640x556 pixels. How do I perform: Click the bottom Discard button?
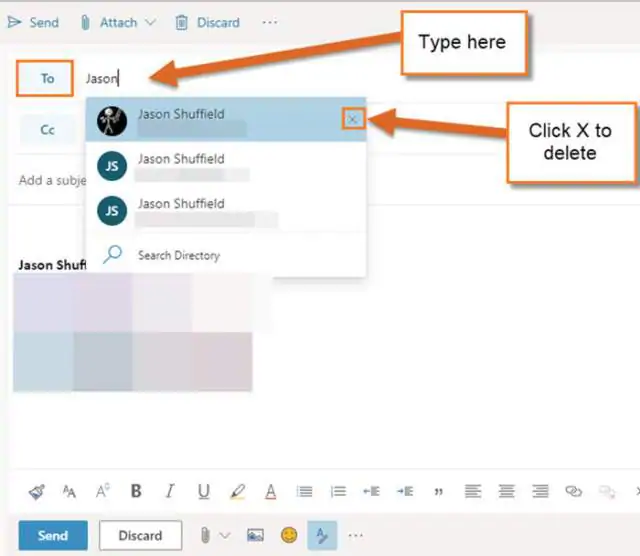pos(140,535)
